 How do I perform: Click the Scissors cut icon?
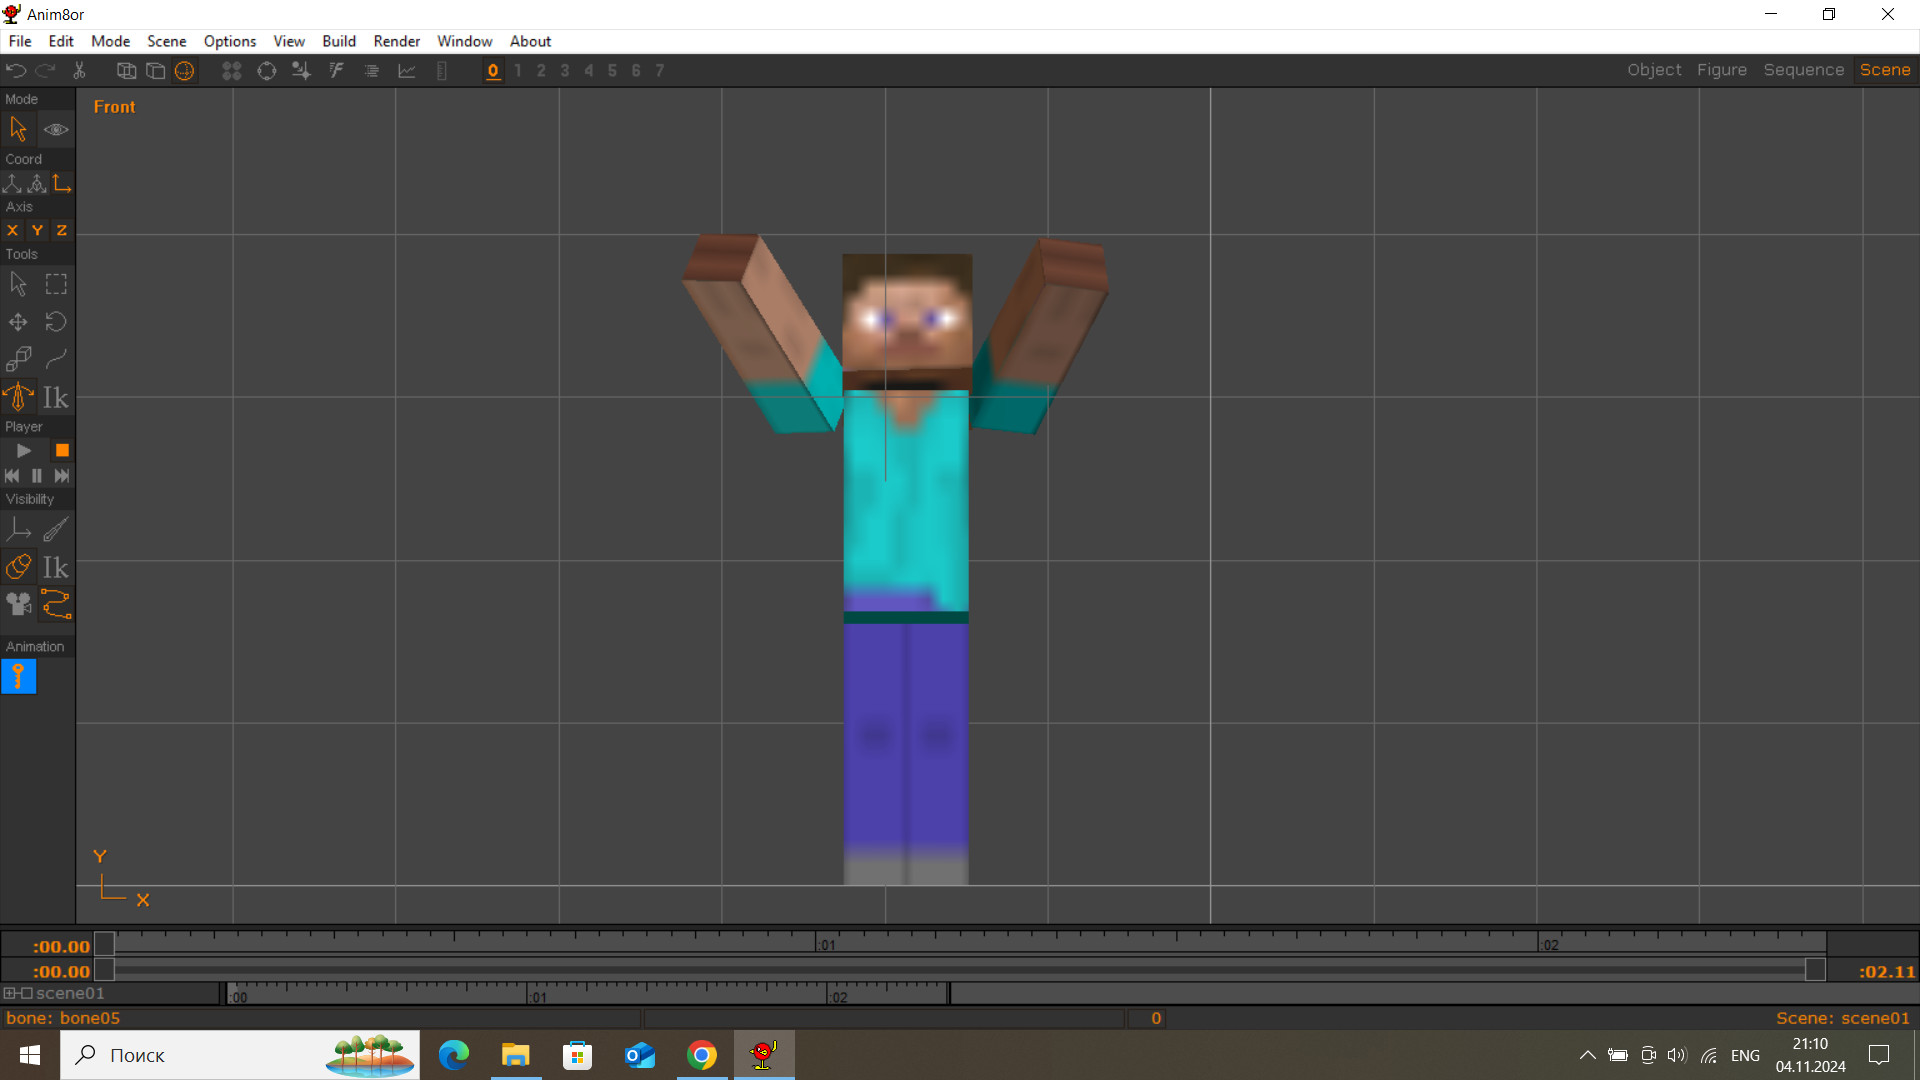[79, 70]
